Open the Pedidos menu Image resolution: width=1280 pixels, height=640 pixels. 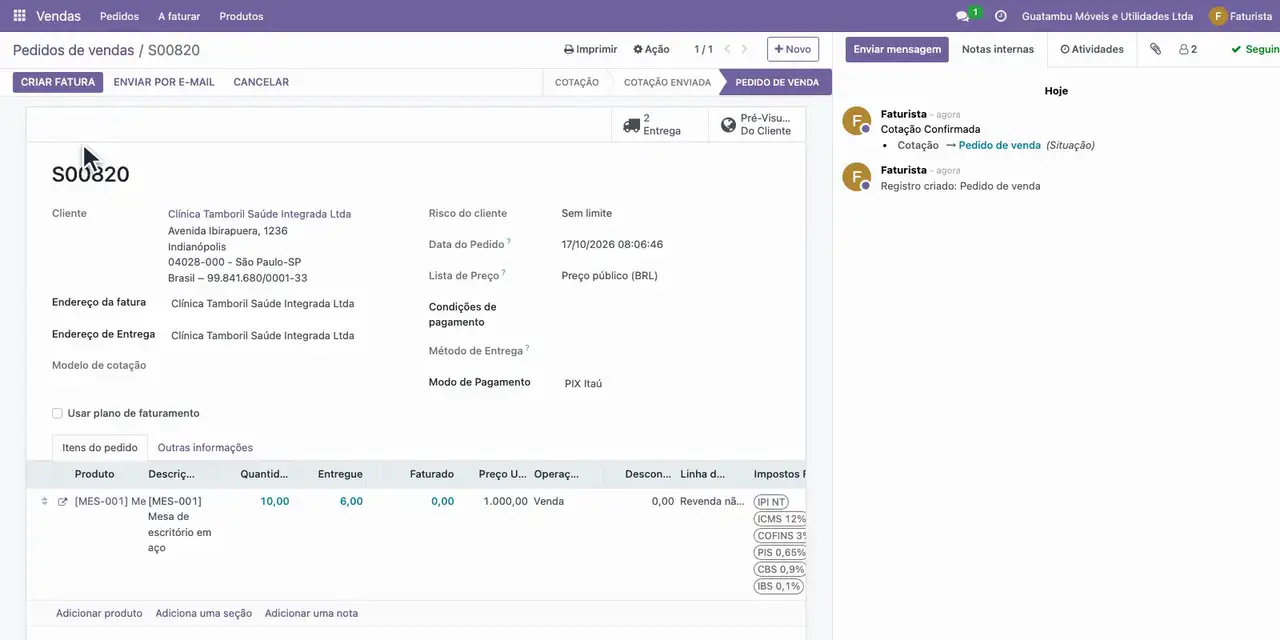pos(120,16)
